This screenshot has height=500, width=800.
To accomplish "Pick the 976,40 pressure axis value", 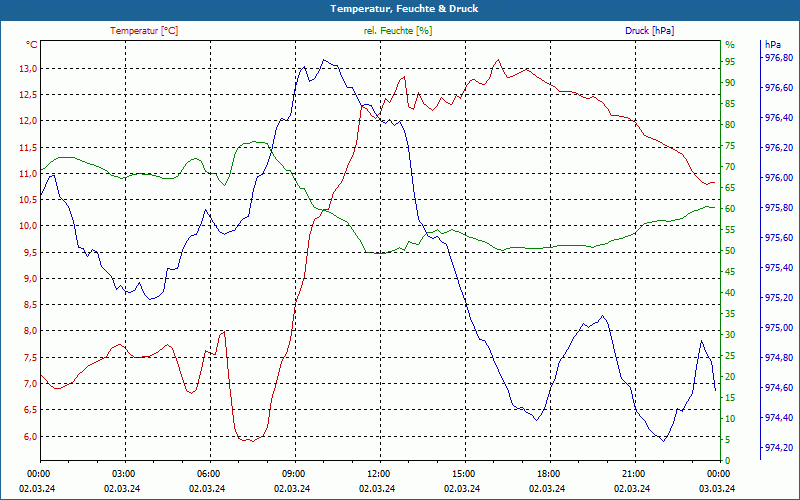I will tap(779, 118).
